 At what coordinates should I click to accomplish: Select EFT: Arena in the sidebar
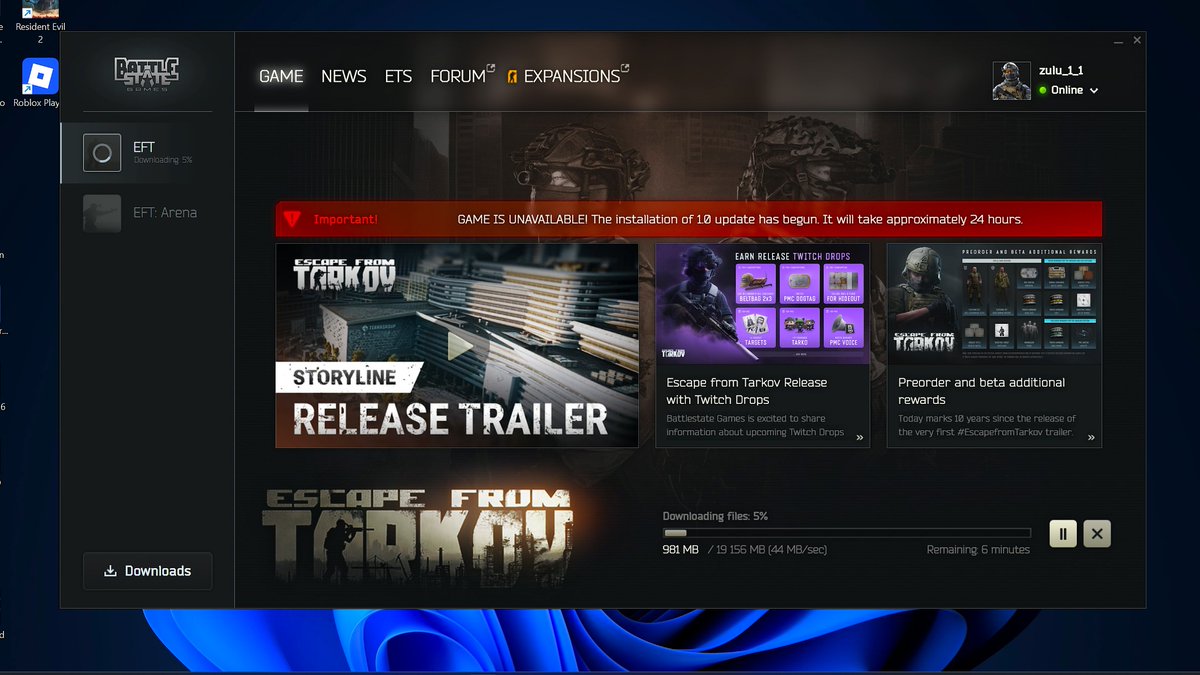click(x=148, y=213)
